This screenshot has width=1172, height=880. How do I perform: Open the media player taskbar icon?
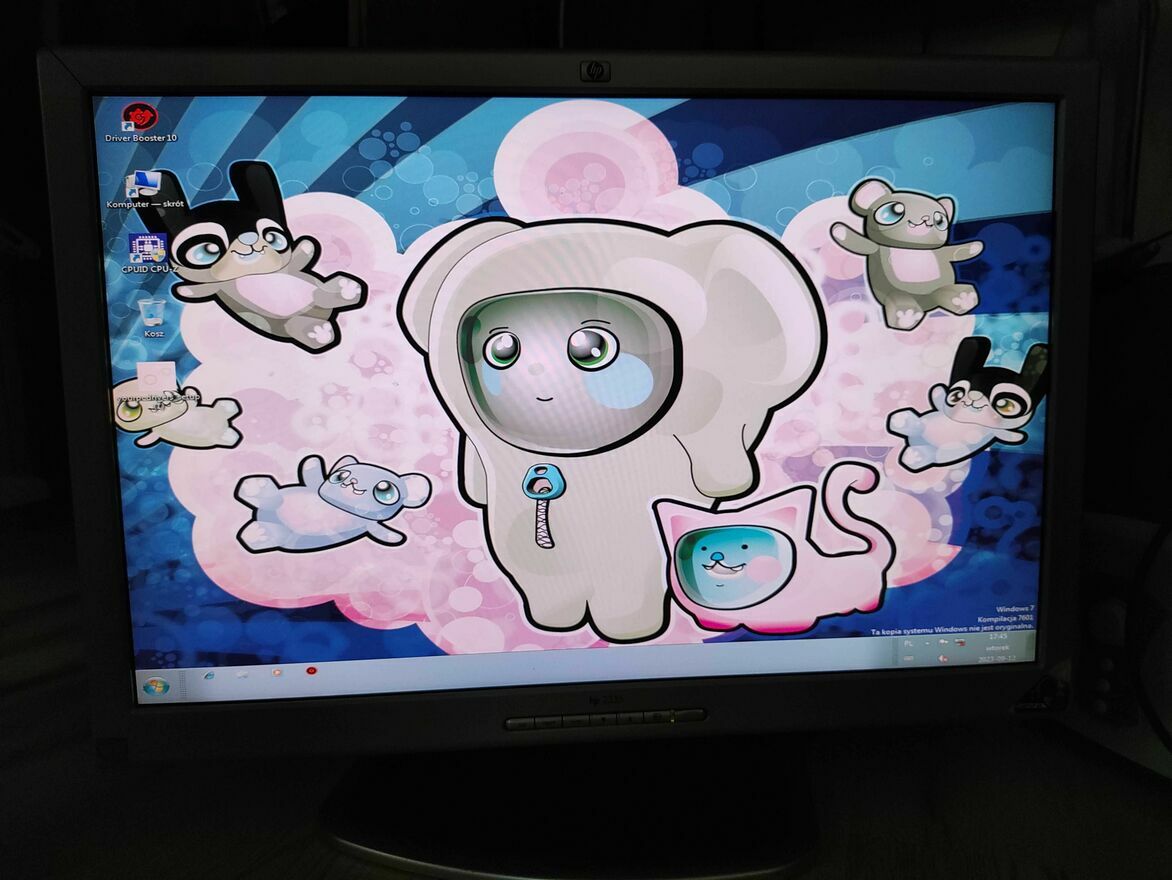coord(277,672)
